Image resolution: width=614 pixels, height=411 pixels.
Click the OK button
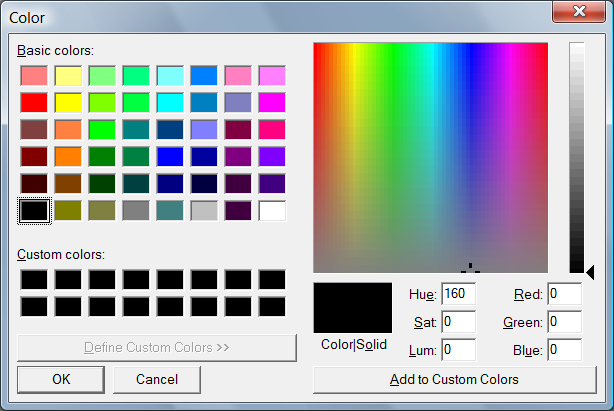point(61,379)
